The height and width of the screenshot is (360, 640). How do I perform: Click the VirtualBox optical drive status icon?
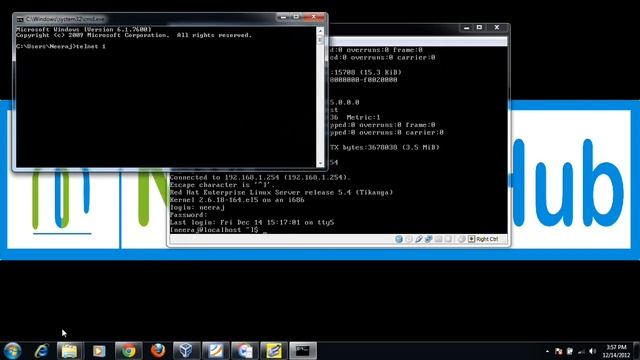tap(409, 239)
